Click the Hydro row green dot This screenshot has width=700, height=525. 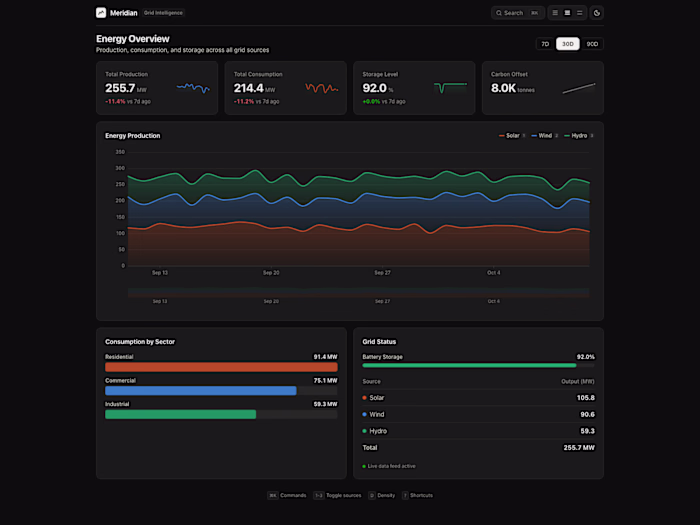pos(364,431)
